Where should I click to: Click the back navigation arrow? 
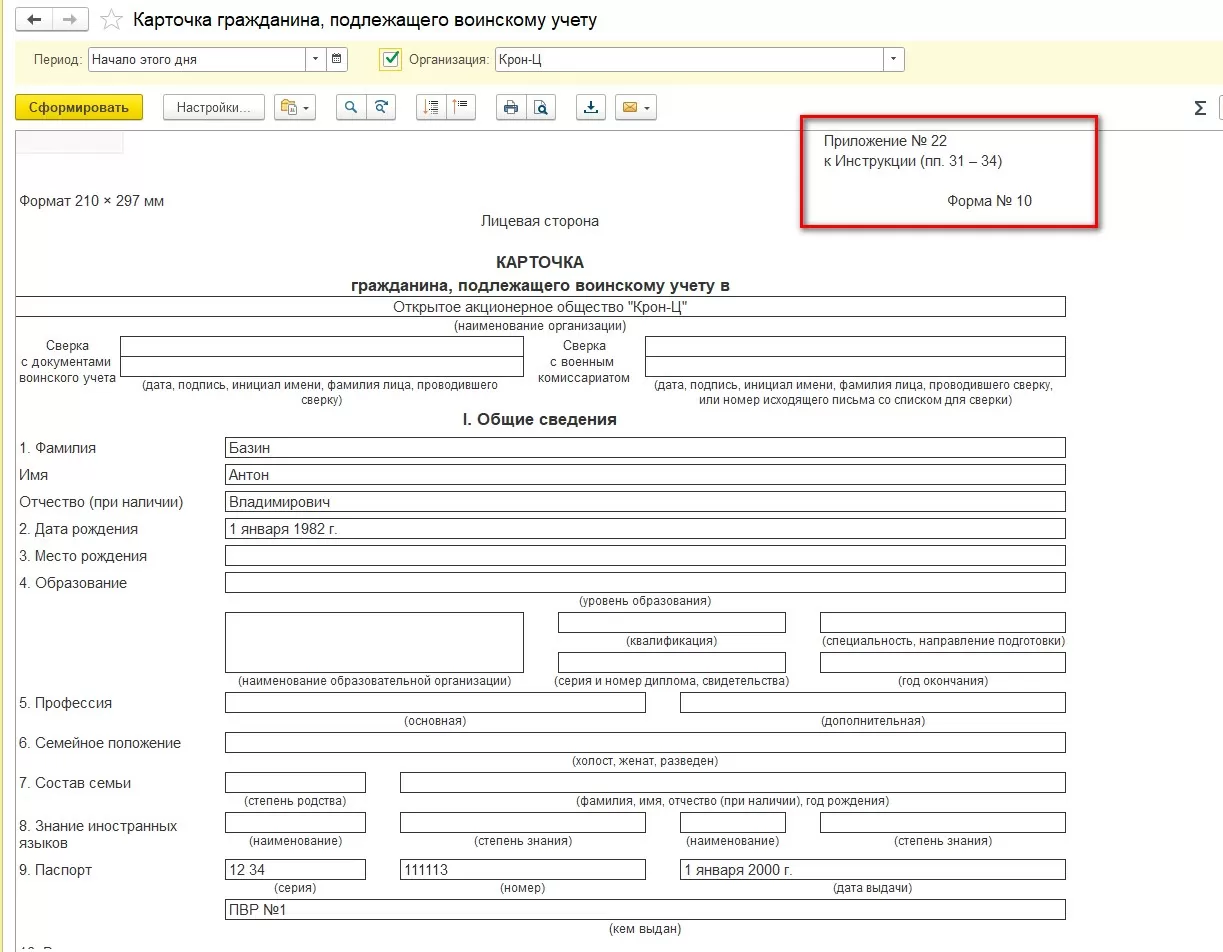[35, 20]
